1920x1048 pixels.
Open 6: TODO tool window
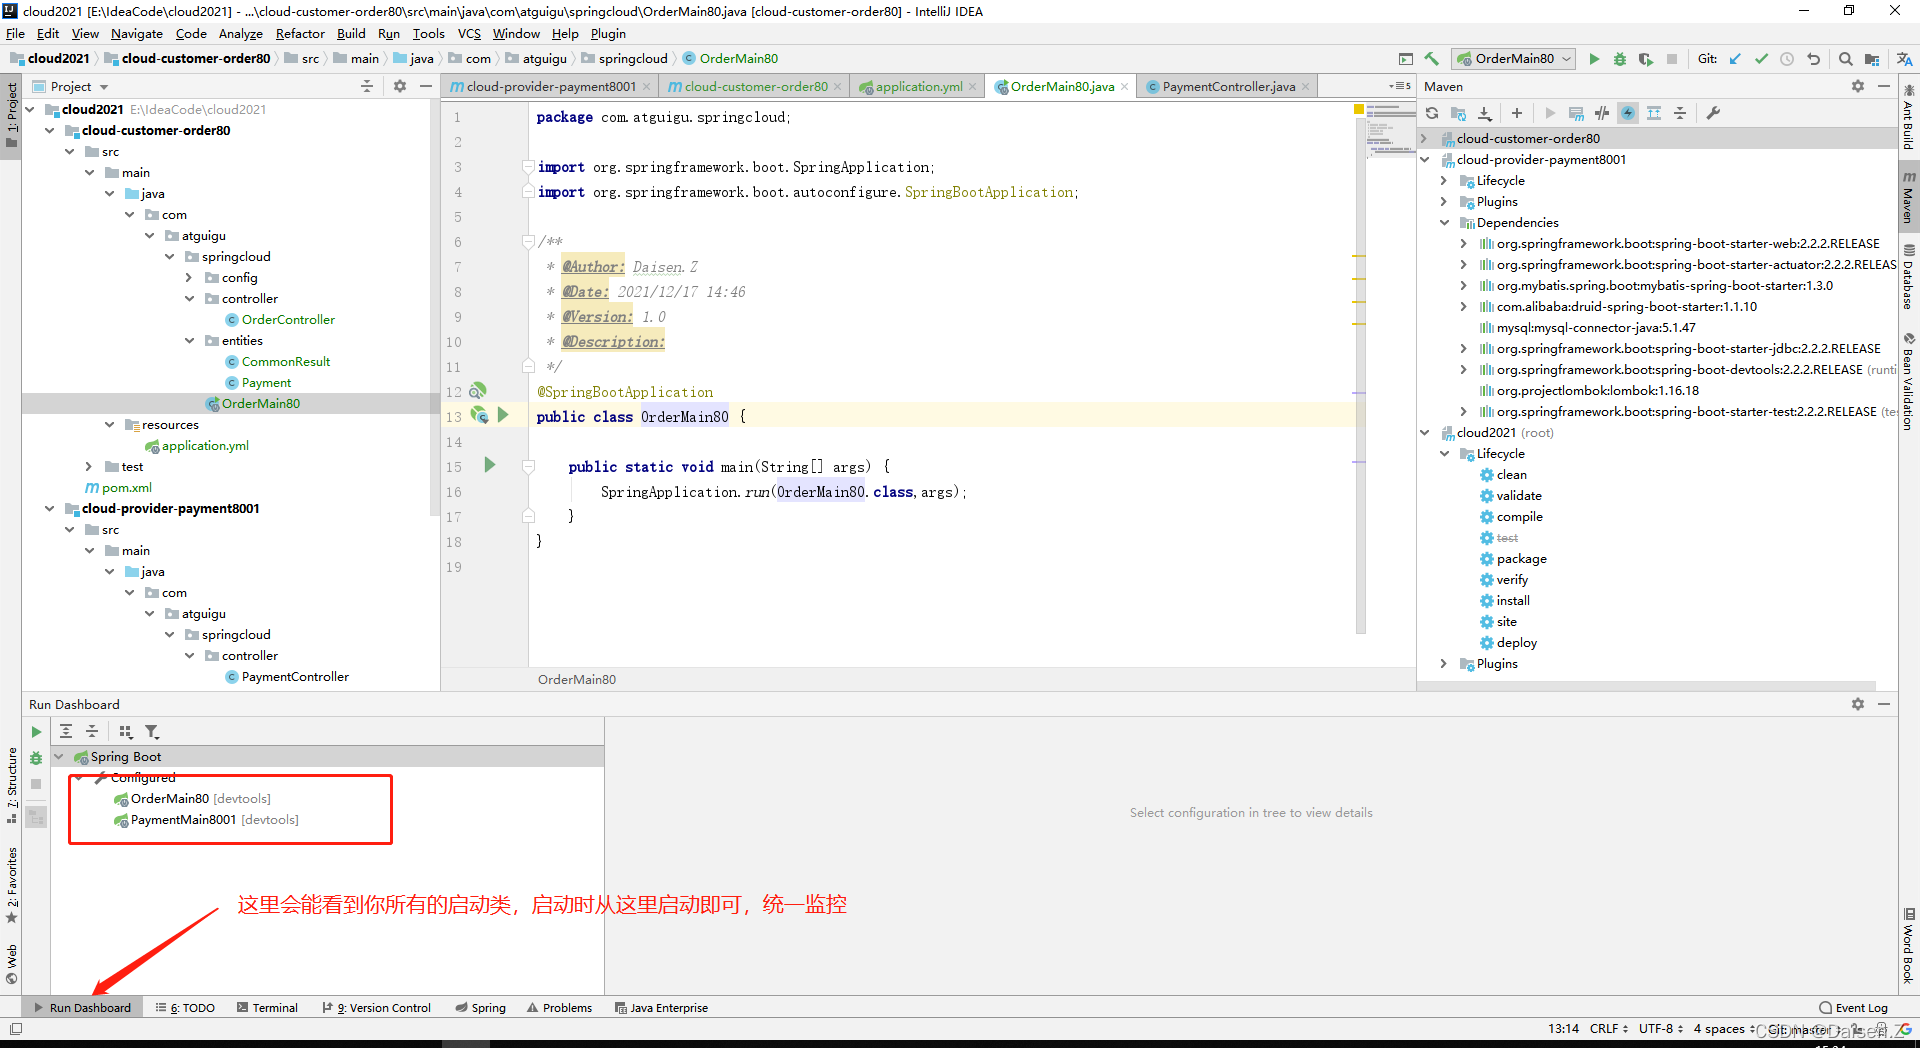(186, 1007)
